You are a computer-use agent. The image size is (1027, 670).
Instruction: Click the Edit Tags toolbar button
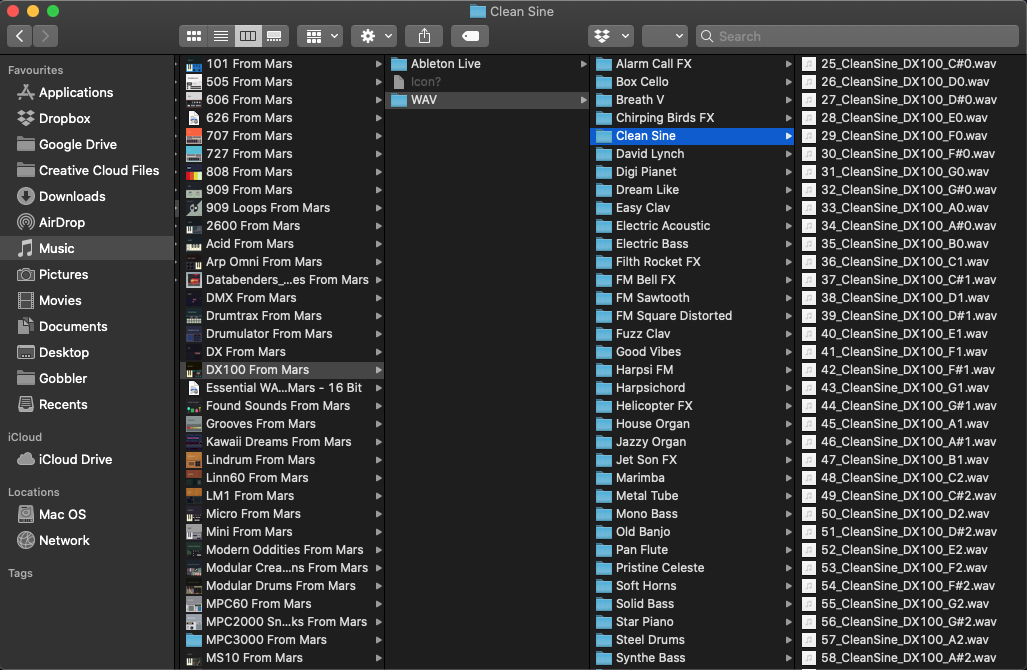[x=470, y=36]
